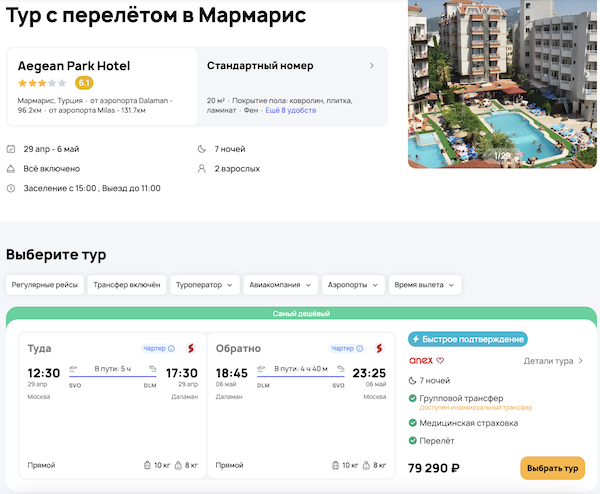This screenshot has height=494, width=600.
Task: Expand the Время вылета dropdown
Action: 425,285
